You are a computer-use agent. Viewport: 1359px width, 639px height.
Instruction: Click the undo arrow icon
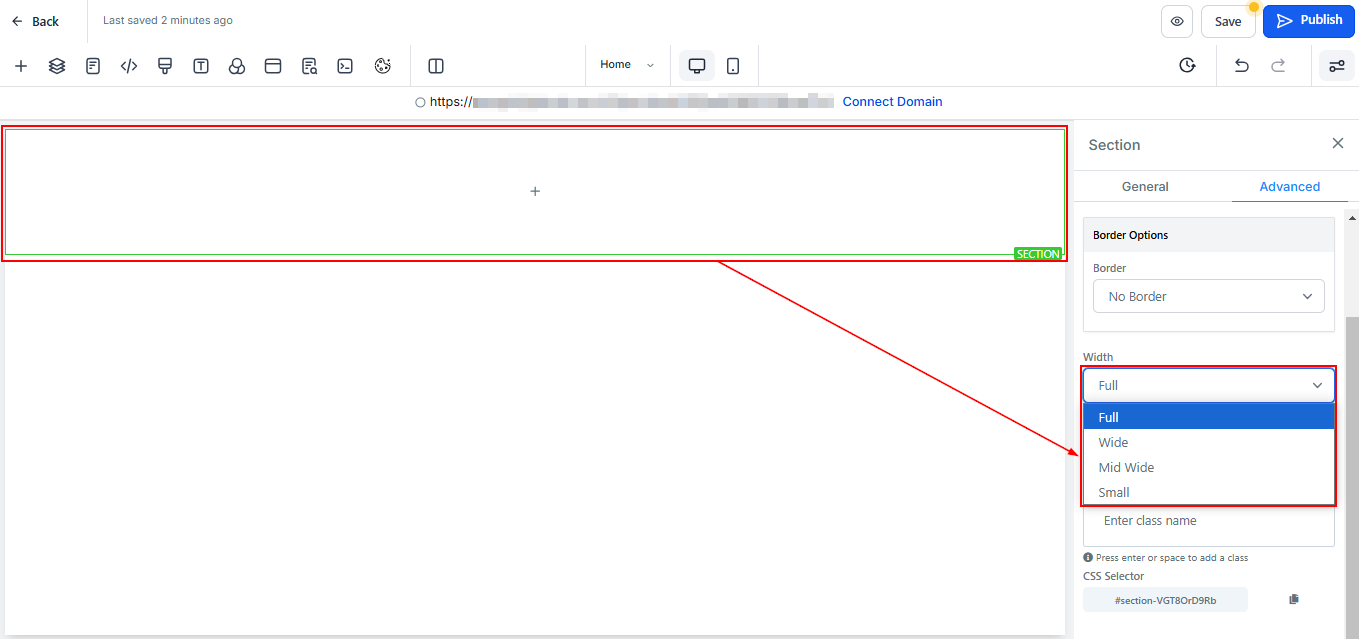pyautogui.click(x=1241, y=66)
